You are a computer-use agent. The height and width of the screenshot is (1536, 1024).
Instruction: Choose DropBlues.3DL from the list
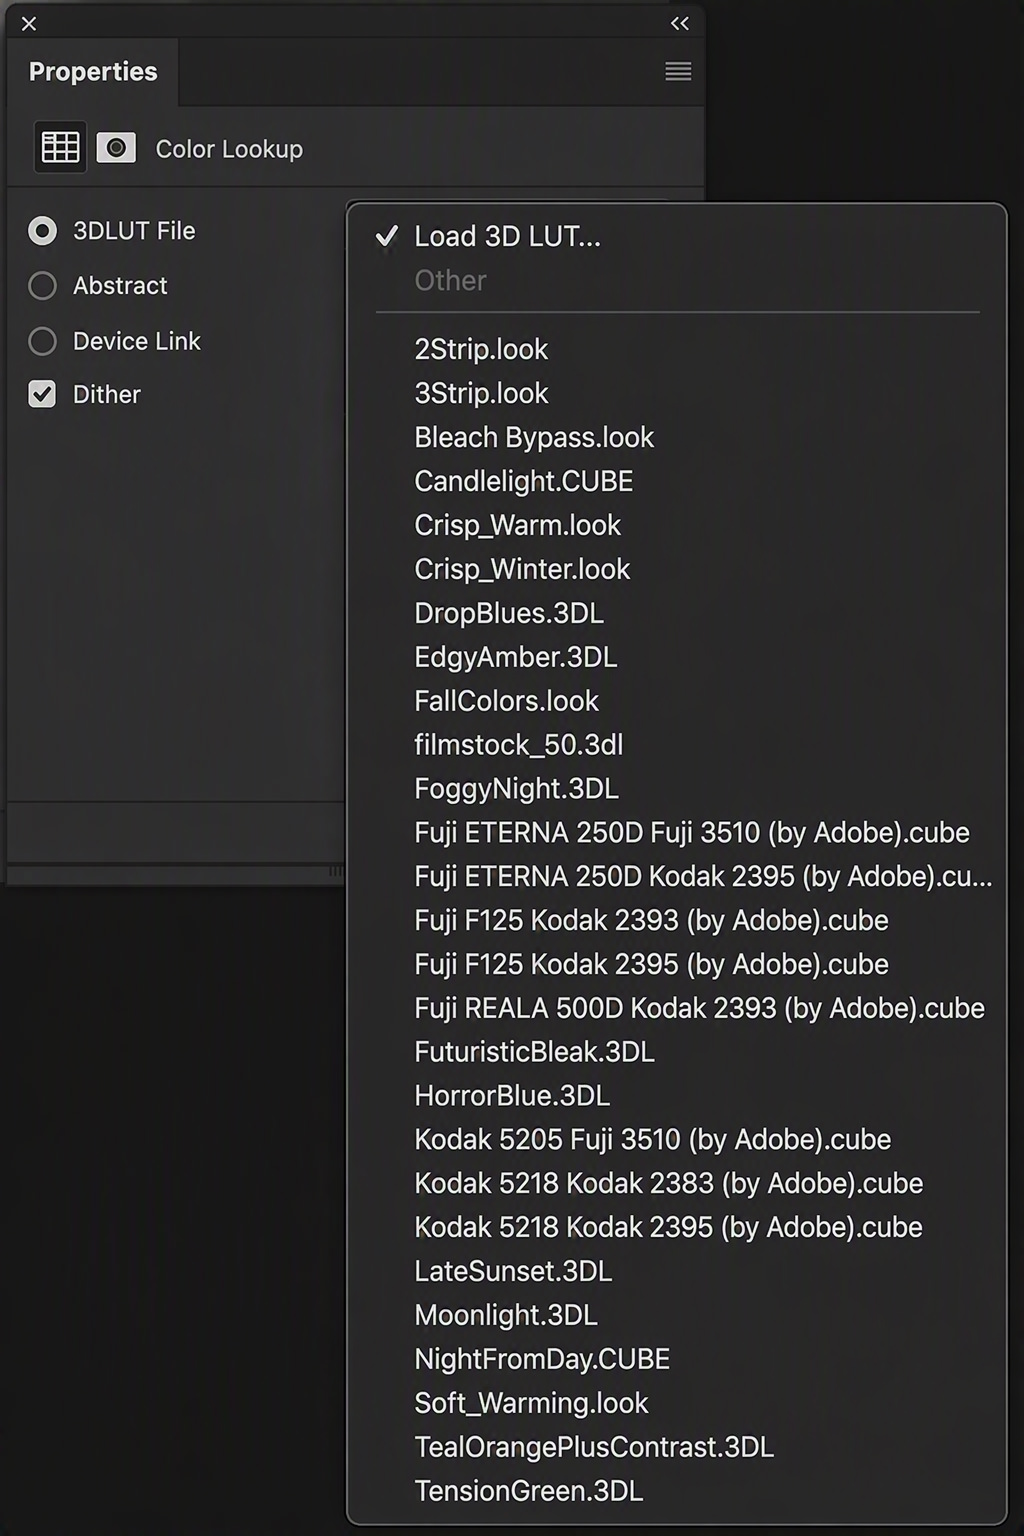click(677, 613)
